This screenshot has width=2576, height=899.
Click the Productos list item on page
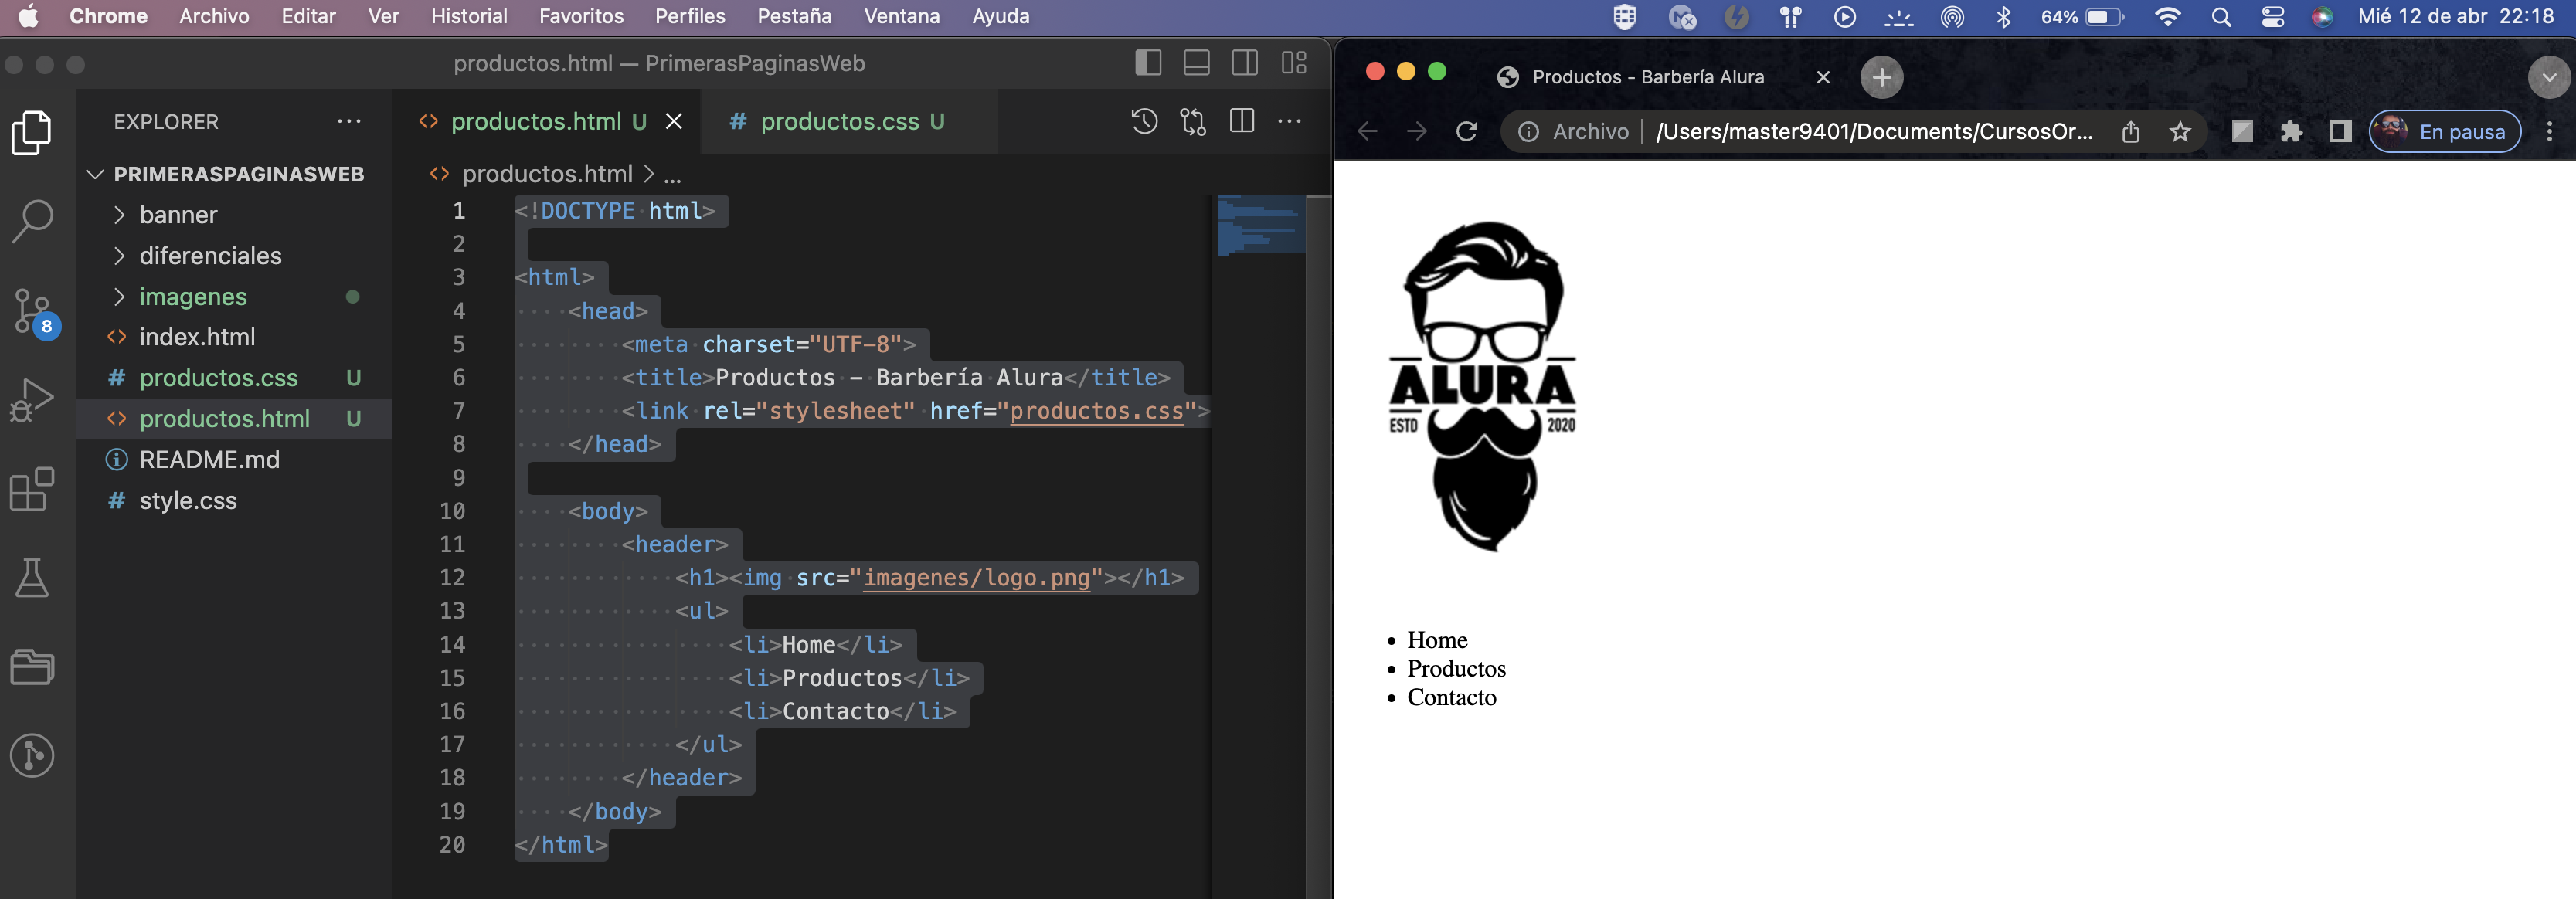(x=1456, y=669)
